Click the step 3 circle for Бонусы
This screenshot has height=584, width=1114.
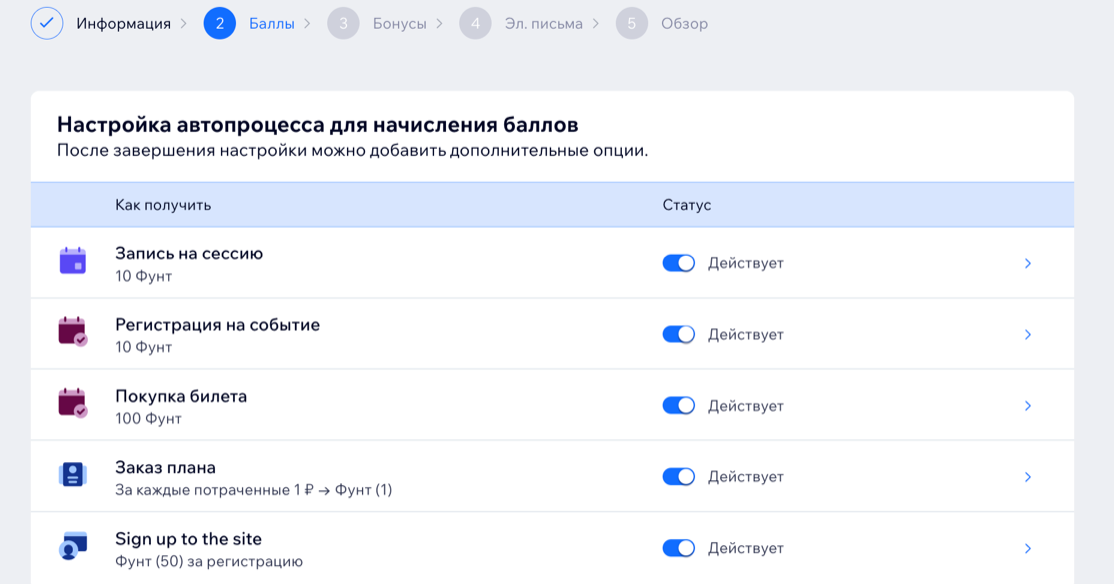[343, 23]
